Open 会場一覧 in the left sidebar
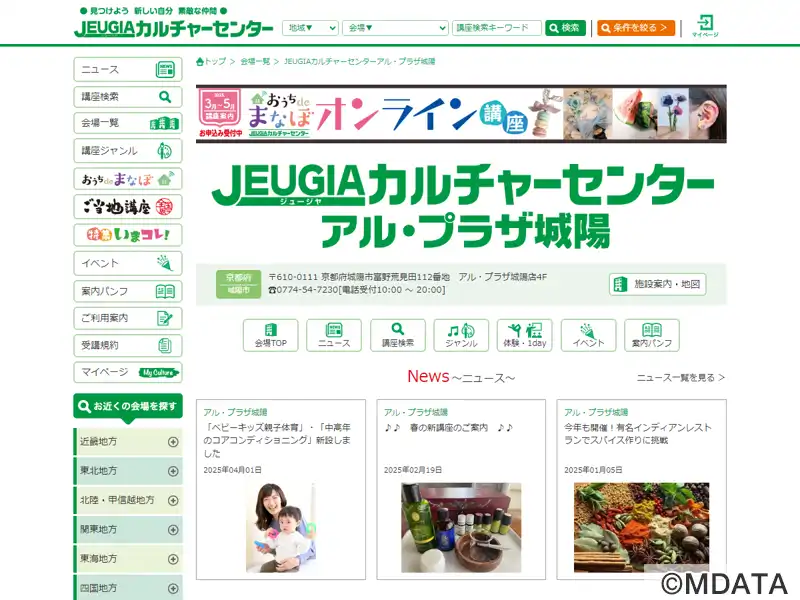 tap(128, 123)
